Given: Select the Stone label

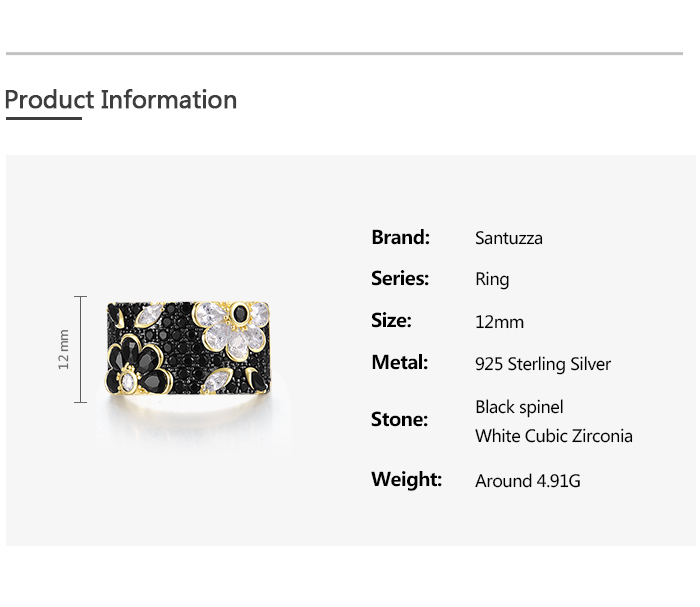Looking at the screenshot, I should [x=399, y=419].
